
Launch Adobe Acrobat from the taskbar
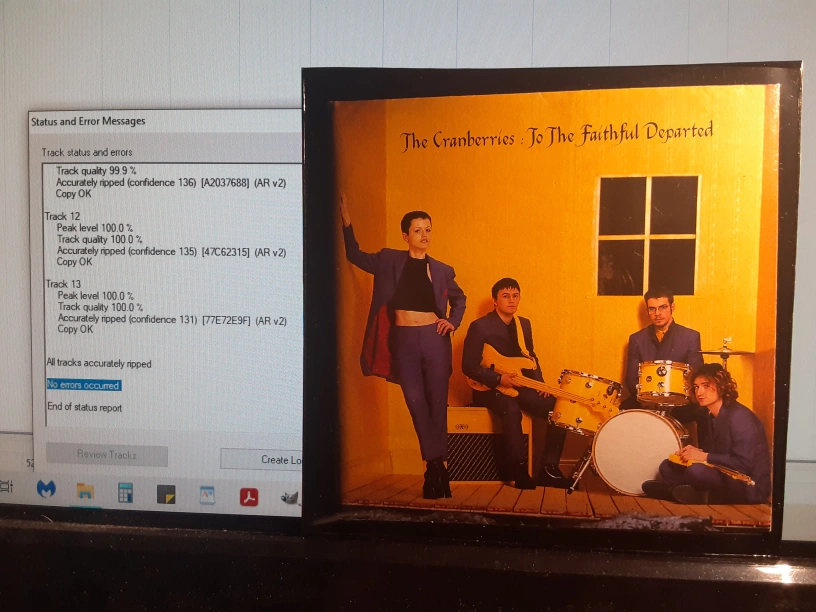[x=249, y=497]
